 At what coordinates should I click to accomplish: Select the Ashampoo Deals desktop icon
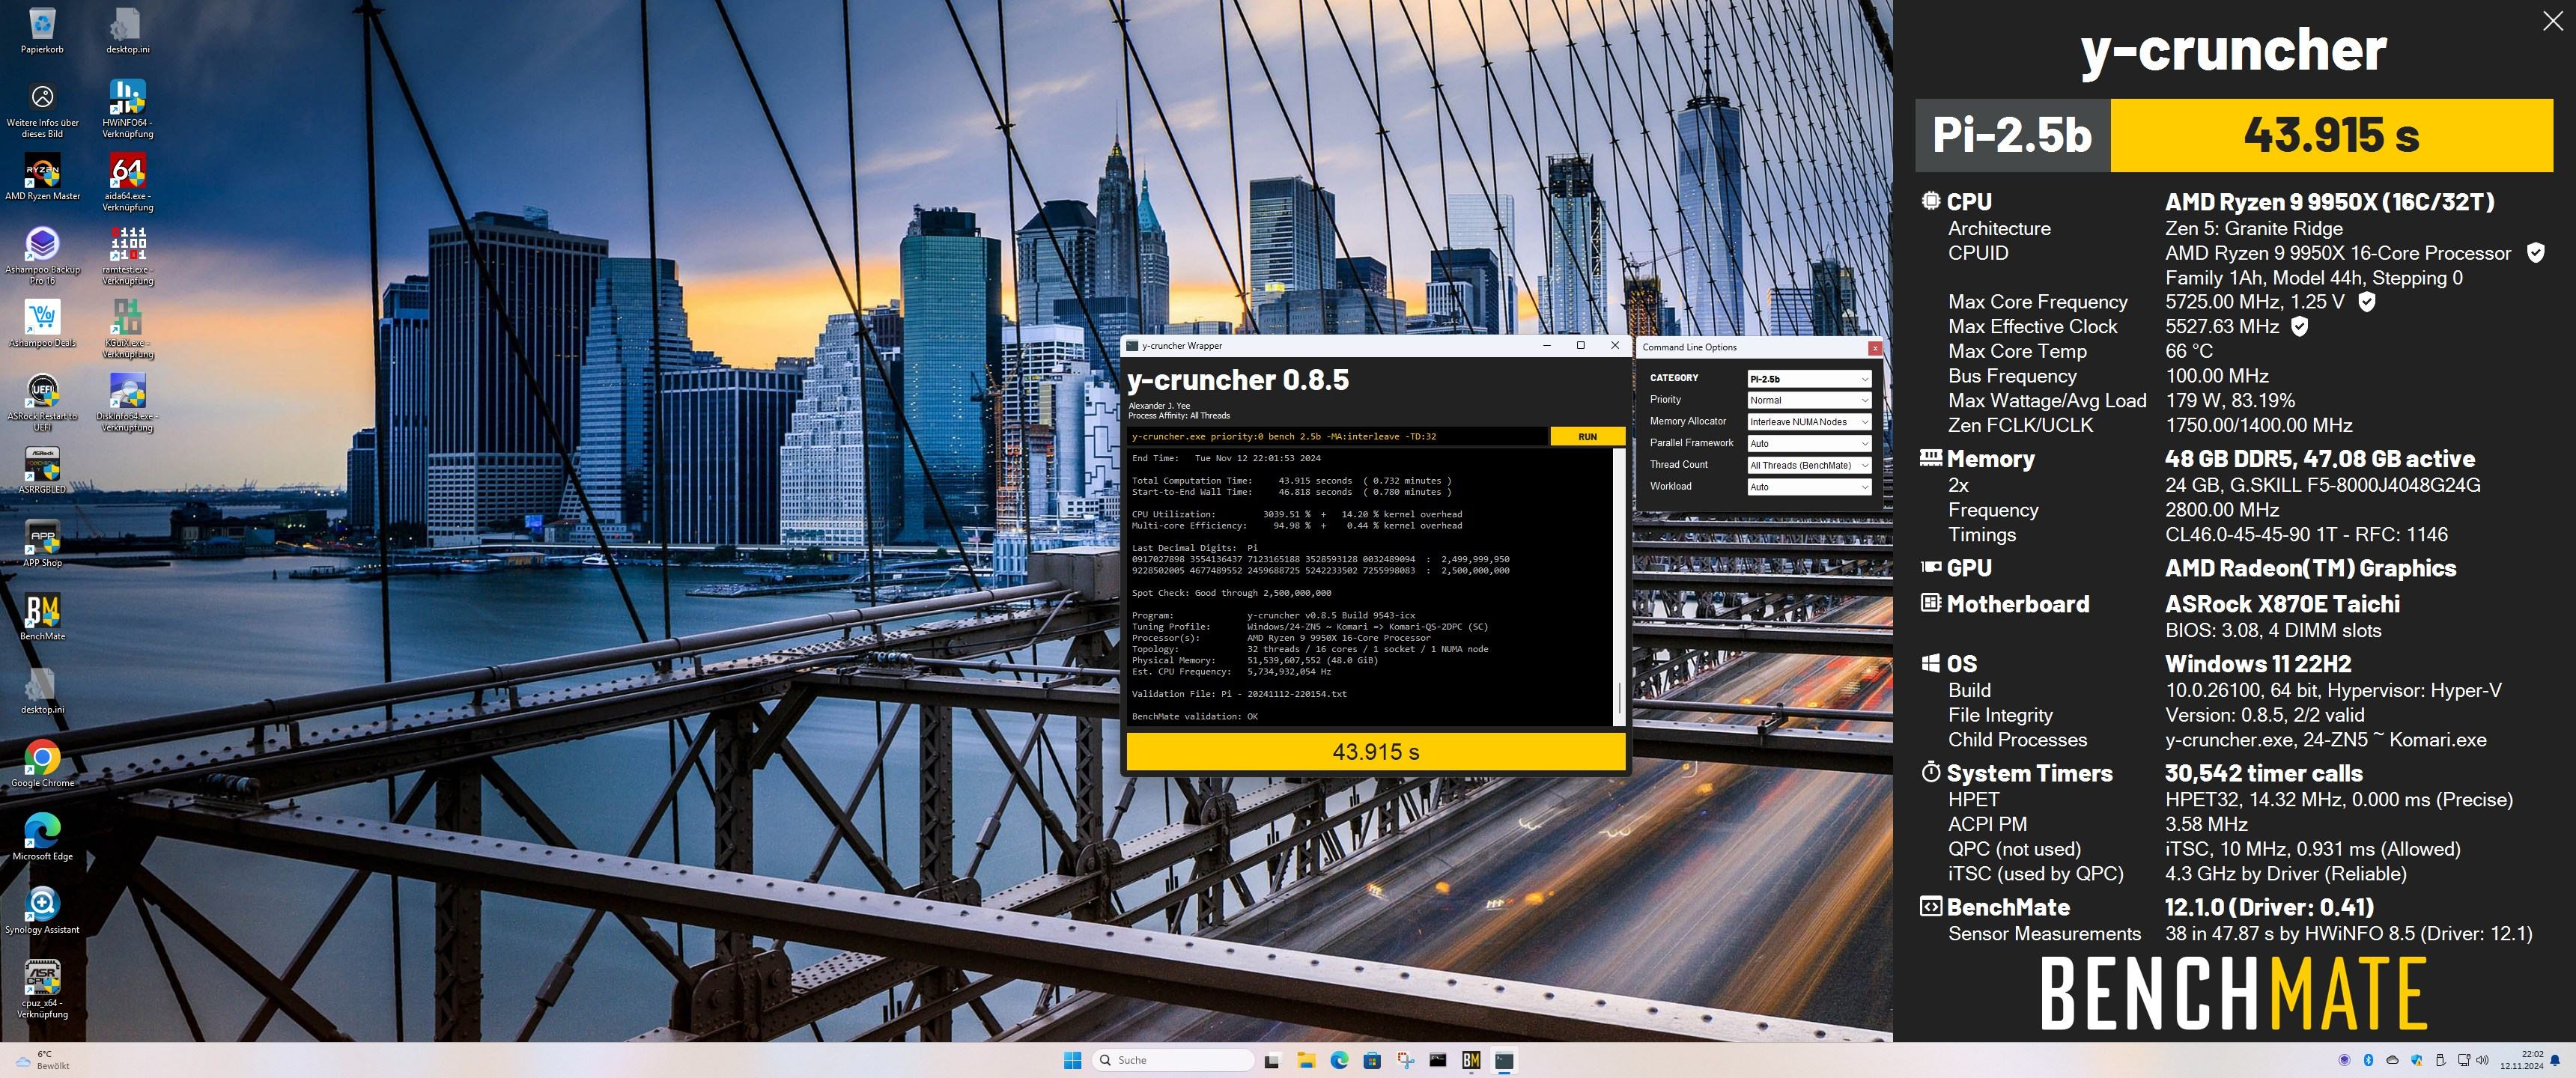42,323
